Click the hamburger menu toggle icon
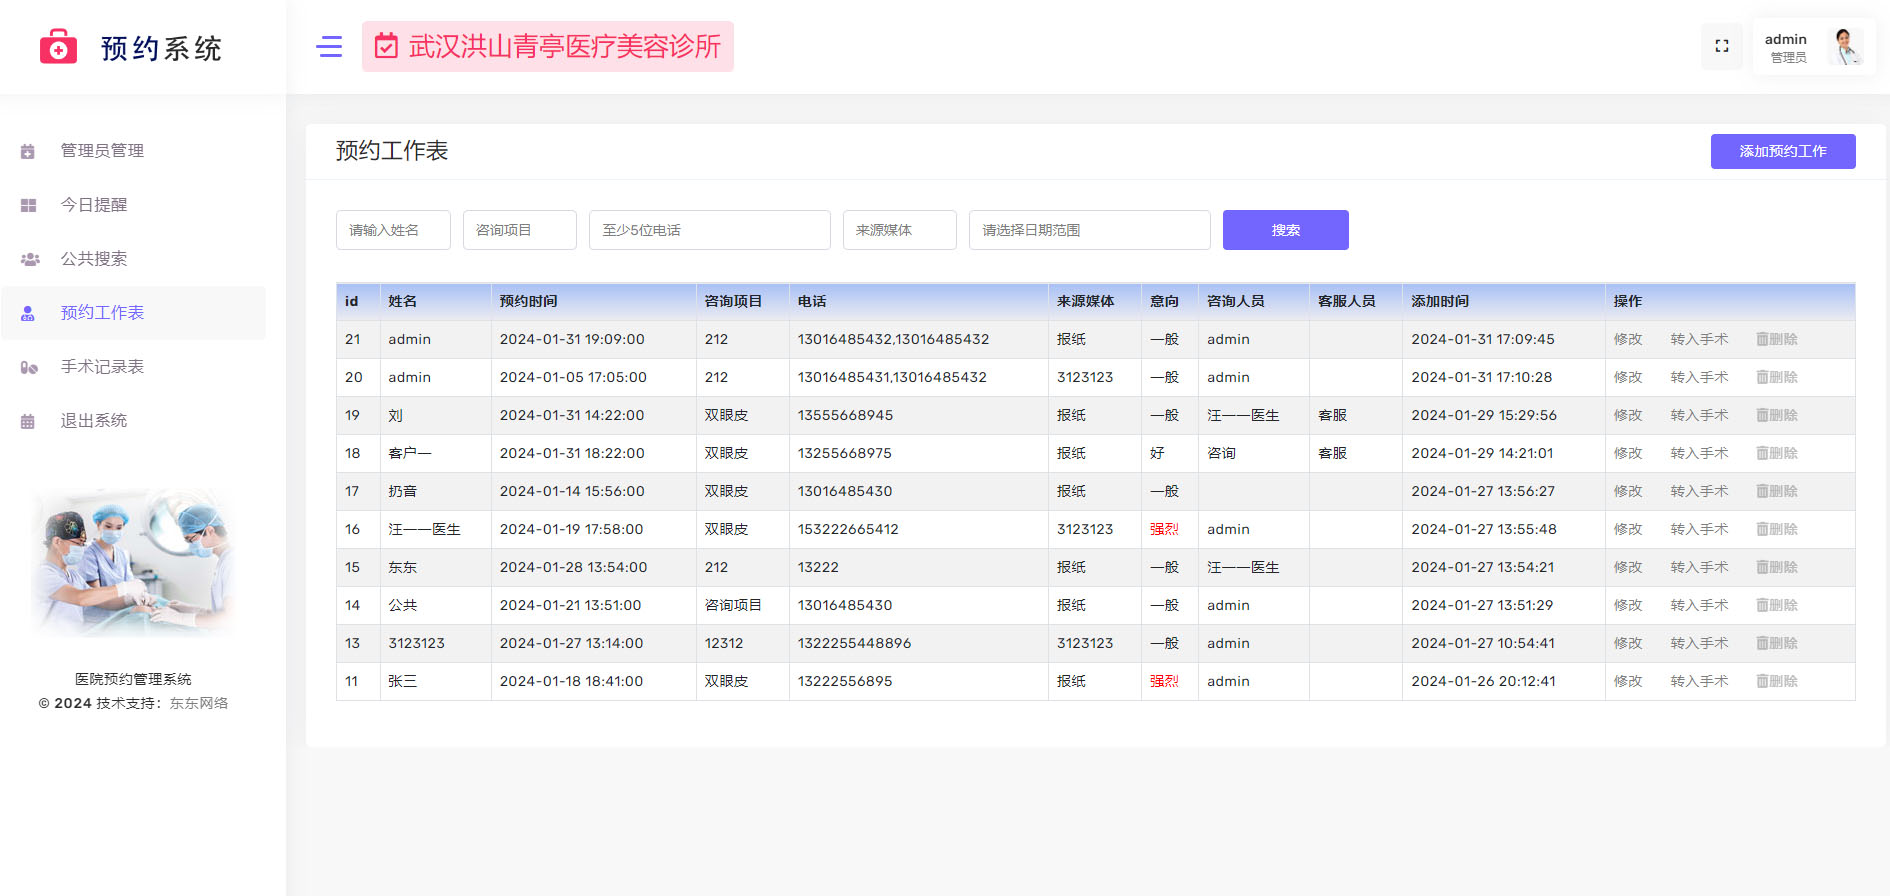Viewport: 1890px width, 896px height. (329, 47)
